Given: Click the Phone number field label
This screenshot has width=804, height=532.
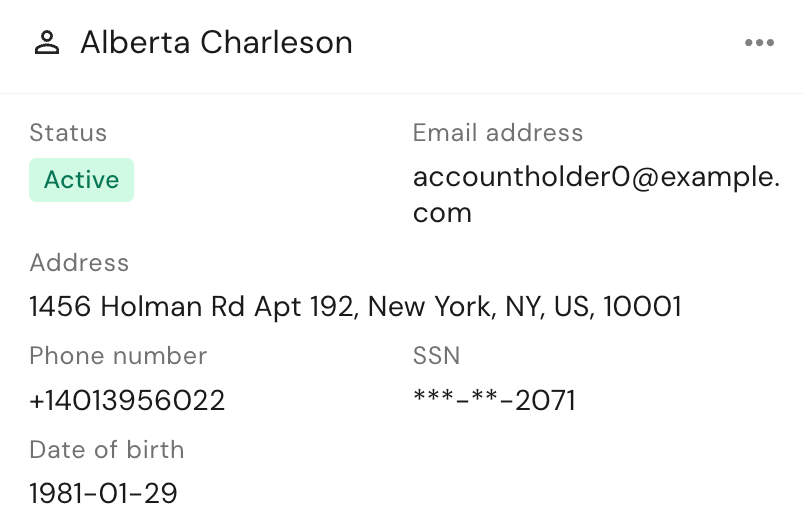Looking at the screenshot, I should tap(118, 356).
